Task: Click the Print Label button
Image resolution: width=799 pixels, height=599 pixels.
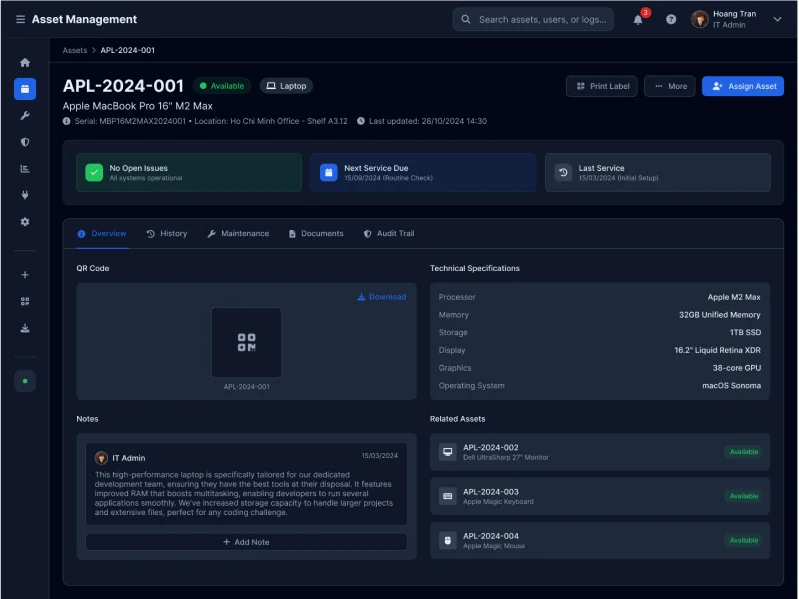Action: 602,86
